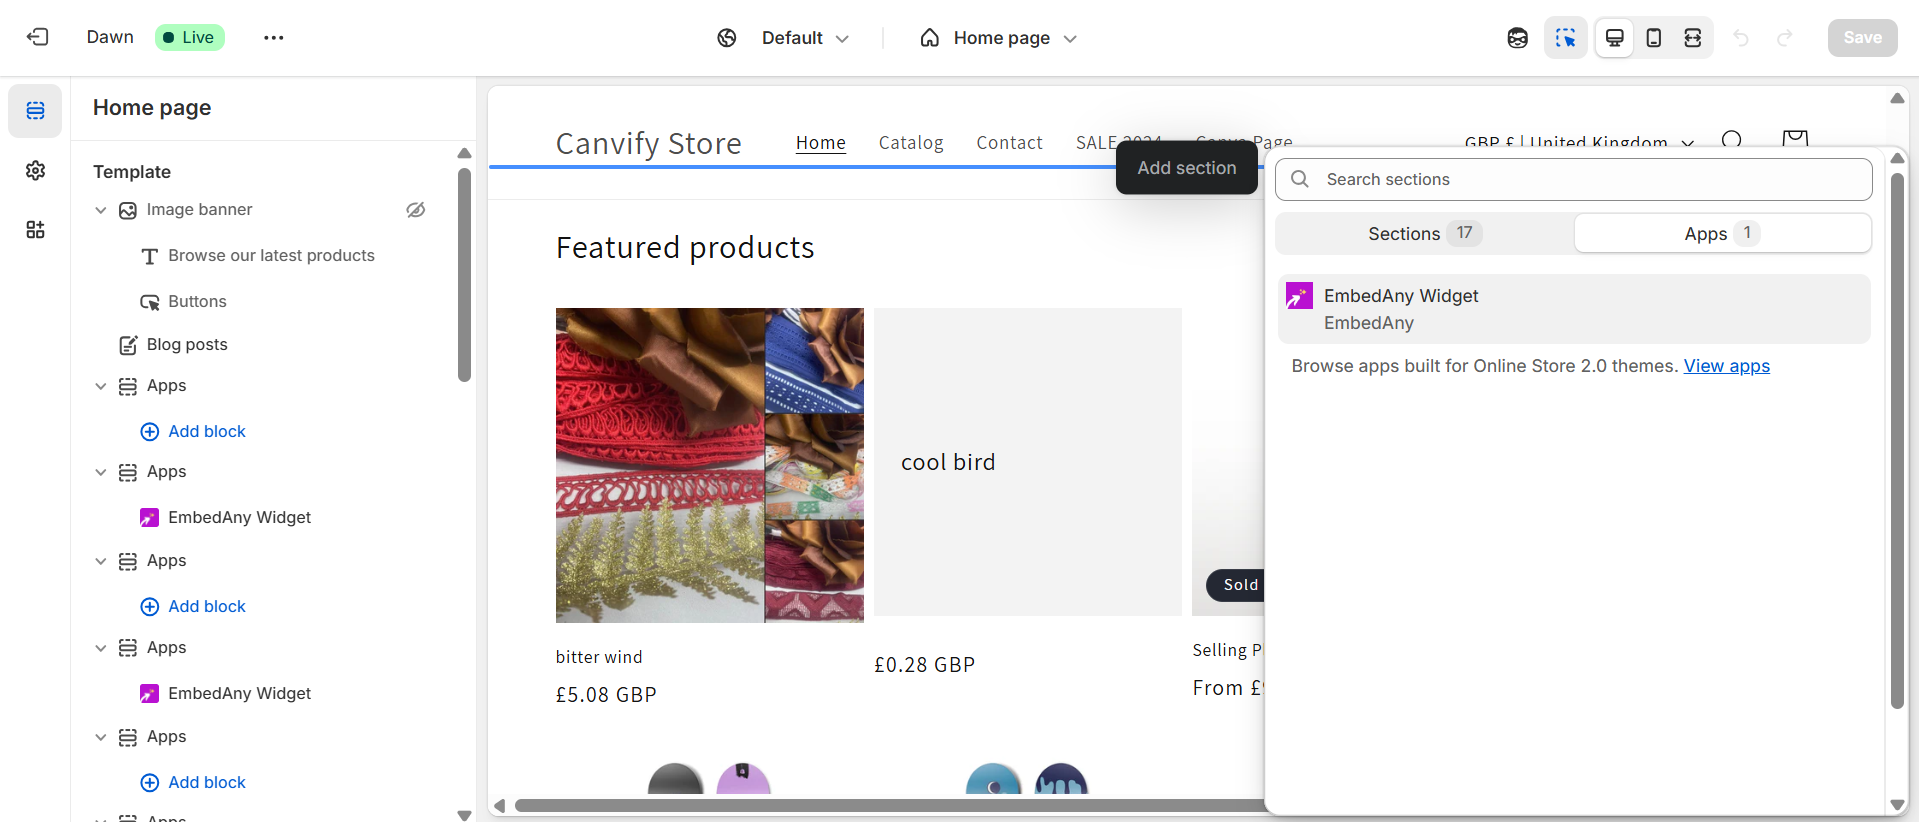1919x822 pixels.
Task: Select the second EmbedAny Widget block in sidebar
Action: [240, 694]
